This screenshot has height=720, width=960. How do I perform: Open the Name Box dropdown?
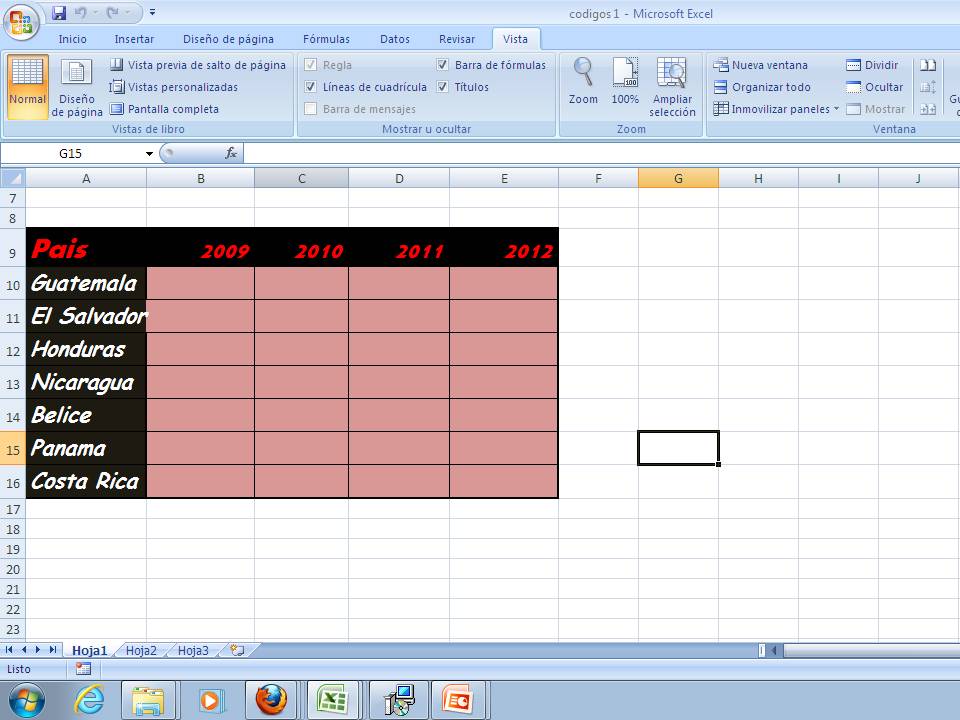click(149, 153)
